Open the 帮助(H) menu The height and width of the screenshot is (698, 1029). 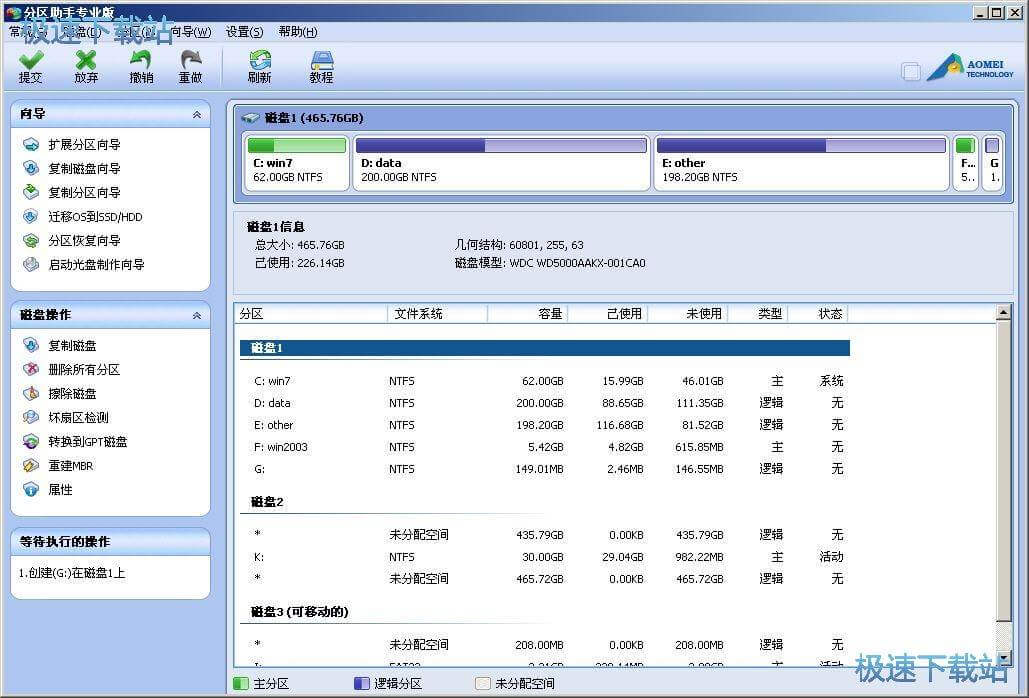pyautogui.click(x=298, y=31)
